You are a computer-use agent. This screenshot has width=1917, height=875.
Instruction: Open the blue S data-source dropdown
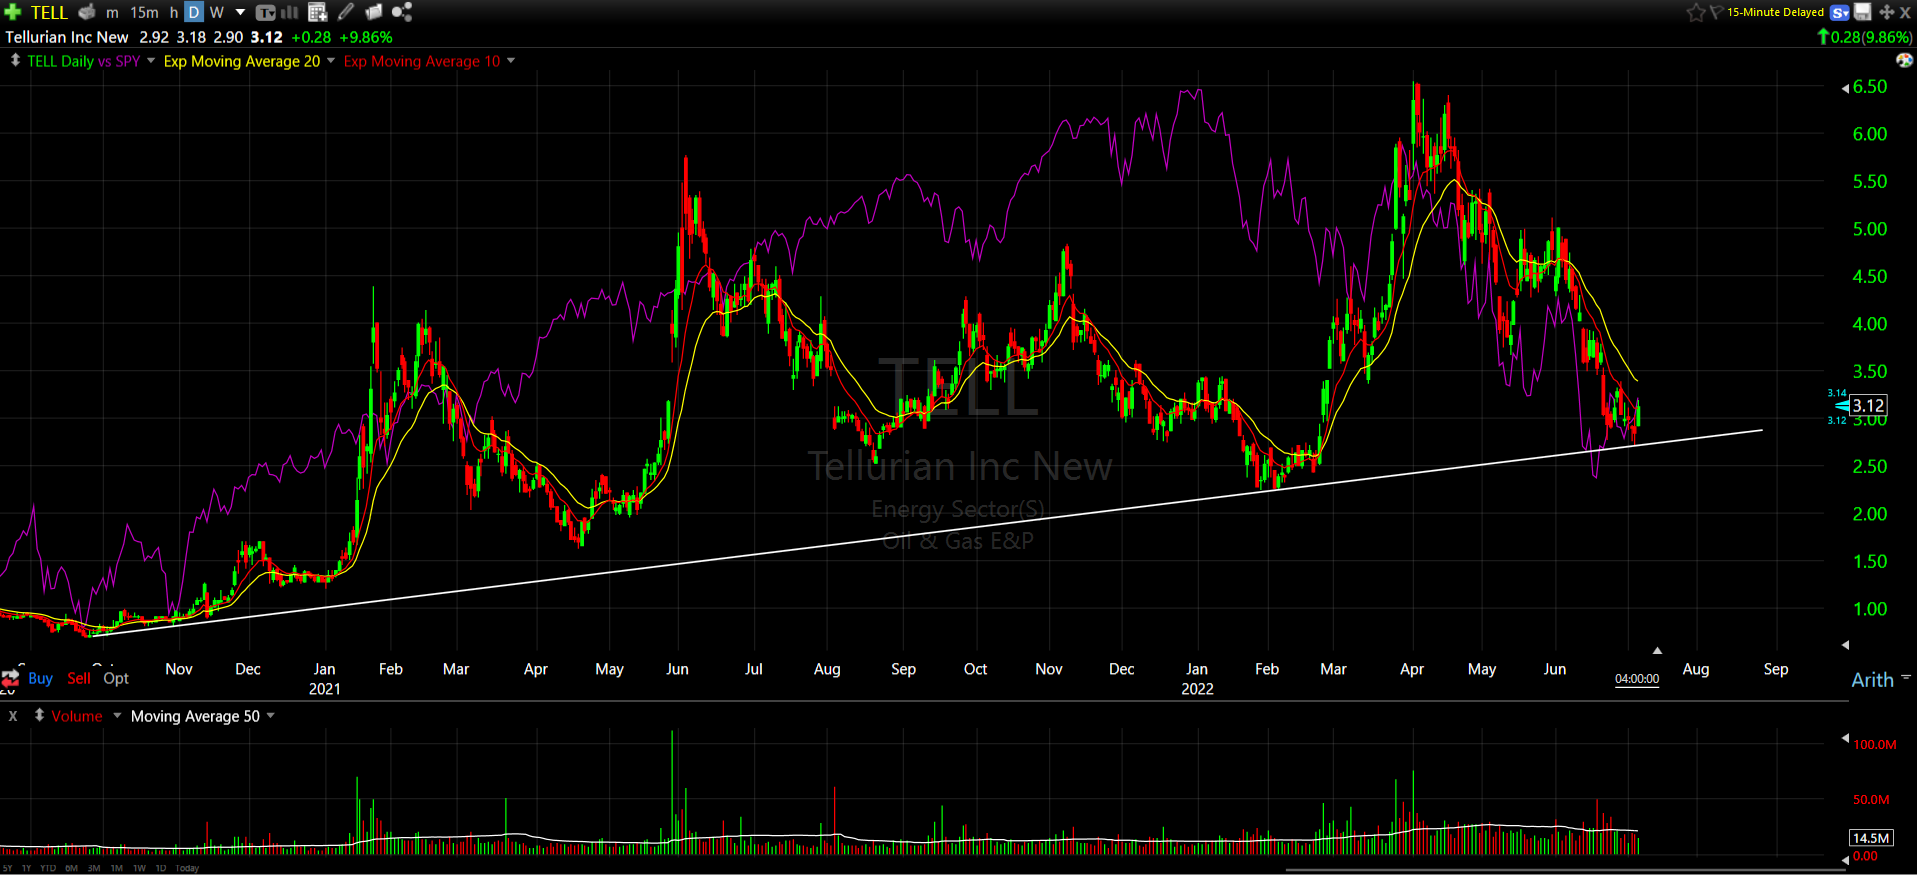coord(1839,12)
